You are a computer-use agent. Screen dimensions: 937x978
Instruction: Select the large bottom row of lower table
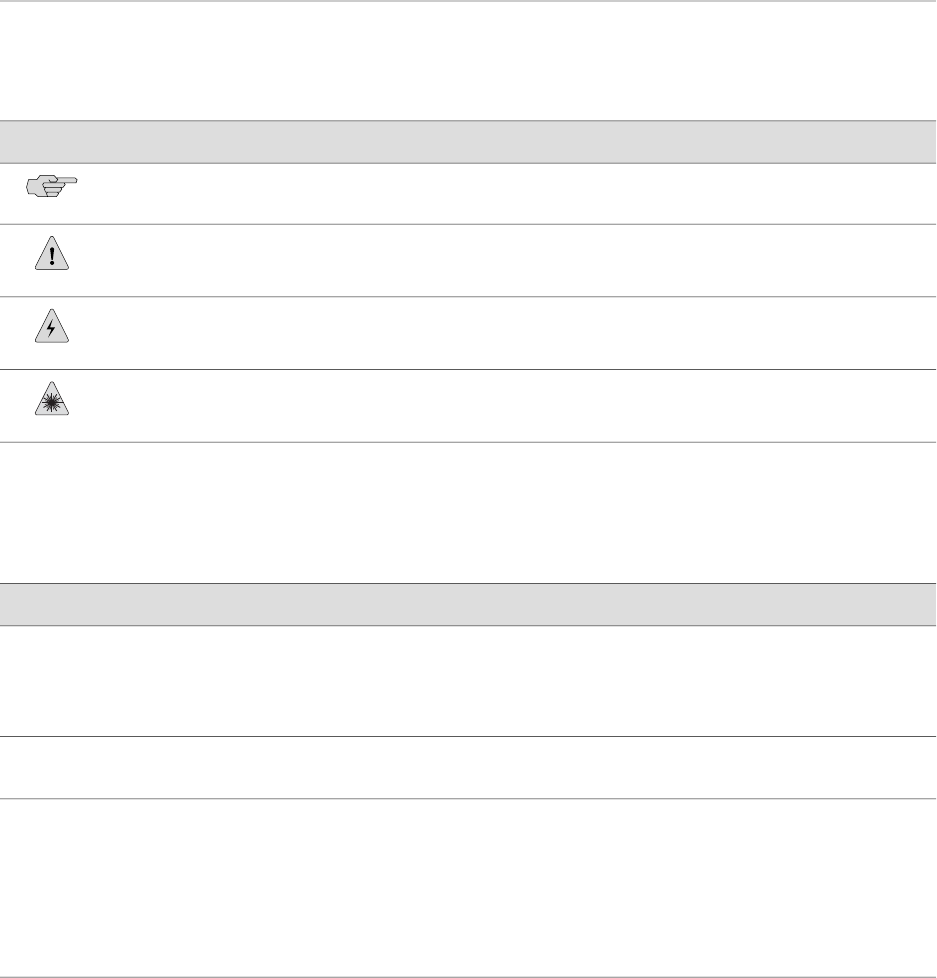[x=468, y=887]
